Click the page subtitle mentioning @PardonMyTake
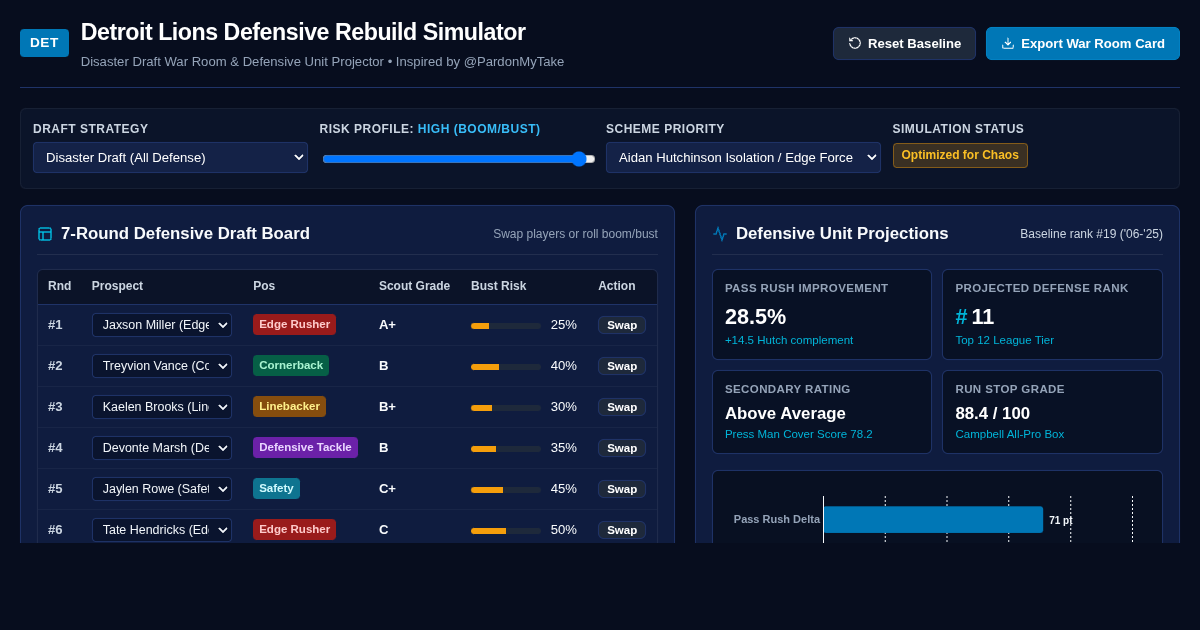The image size is (1200, 630). (x=322, y=62)
